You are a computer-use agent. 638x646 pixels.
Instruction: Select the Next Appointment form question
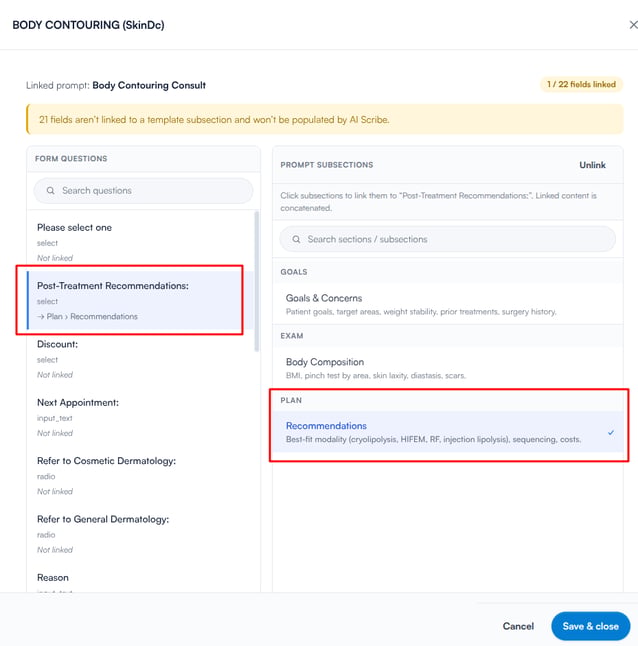(x=141, y=417)
